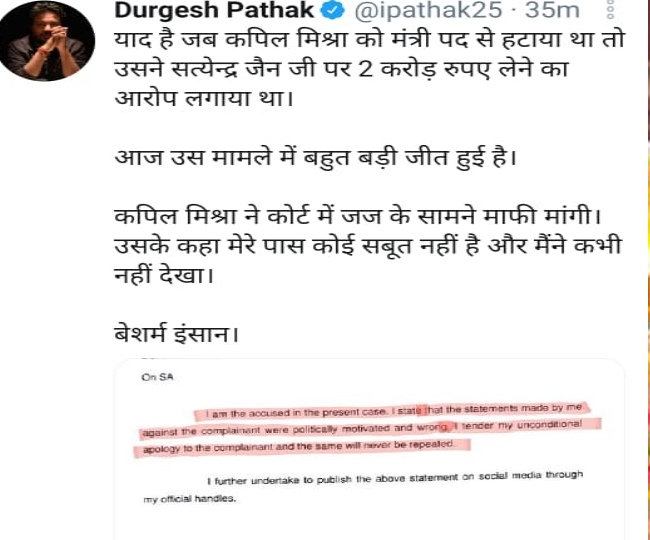Click highlighted line 'I am the accused'
The image size is (650, 540).
[x=393, y=411]
